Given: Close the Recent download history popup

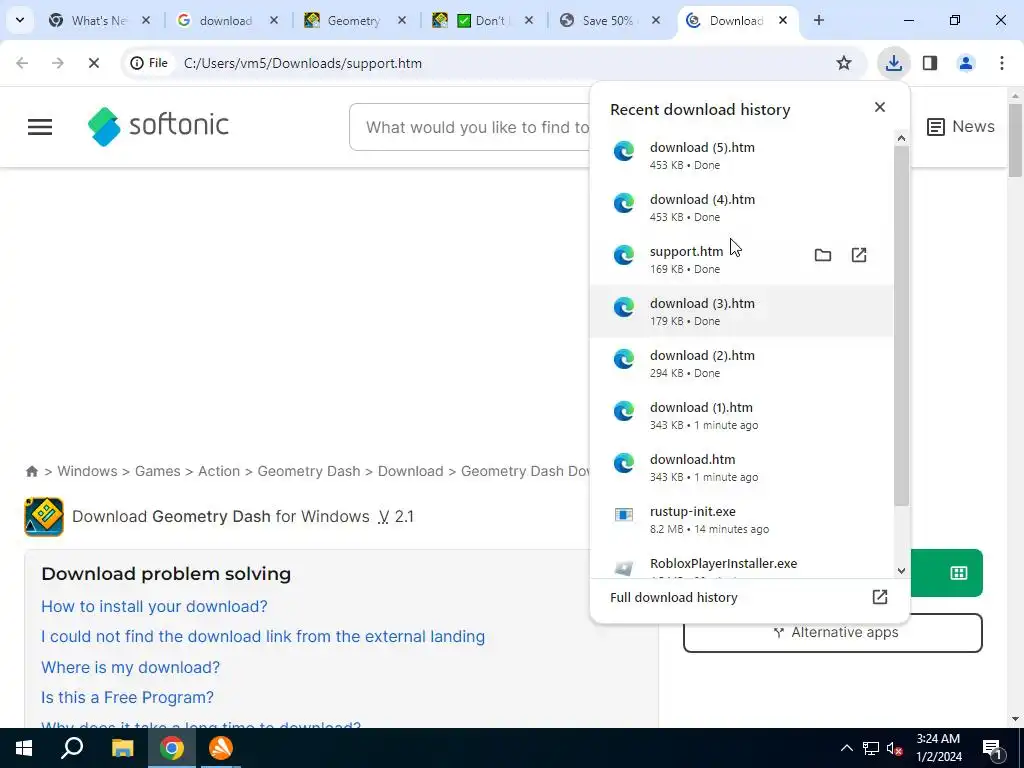Looking at the screenshot, I should pyautogui.click(x=880, y=107).
